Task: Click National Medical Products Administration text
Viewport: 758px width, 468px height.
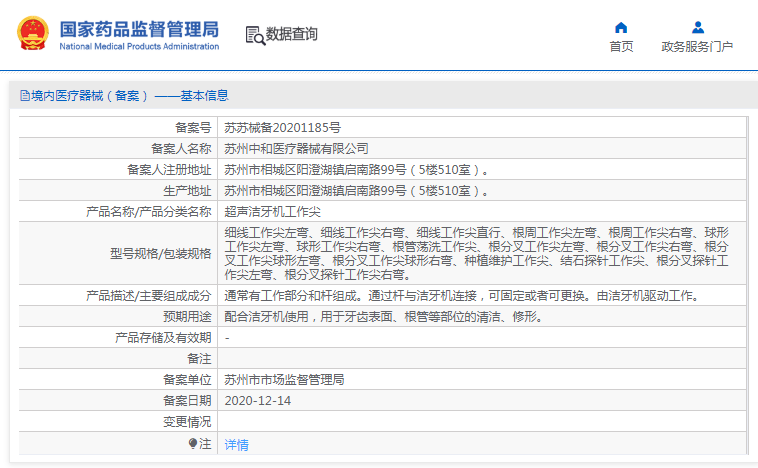Action: (139, 46)
